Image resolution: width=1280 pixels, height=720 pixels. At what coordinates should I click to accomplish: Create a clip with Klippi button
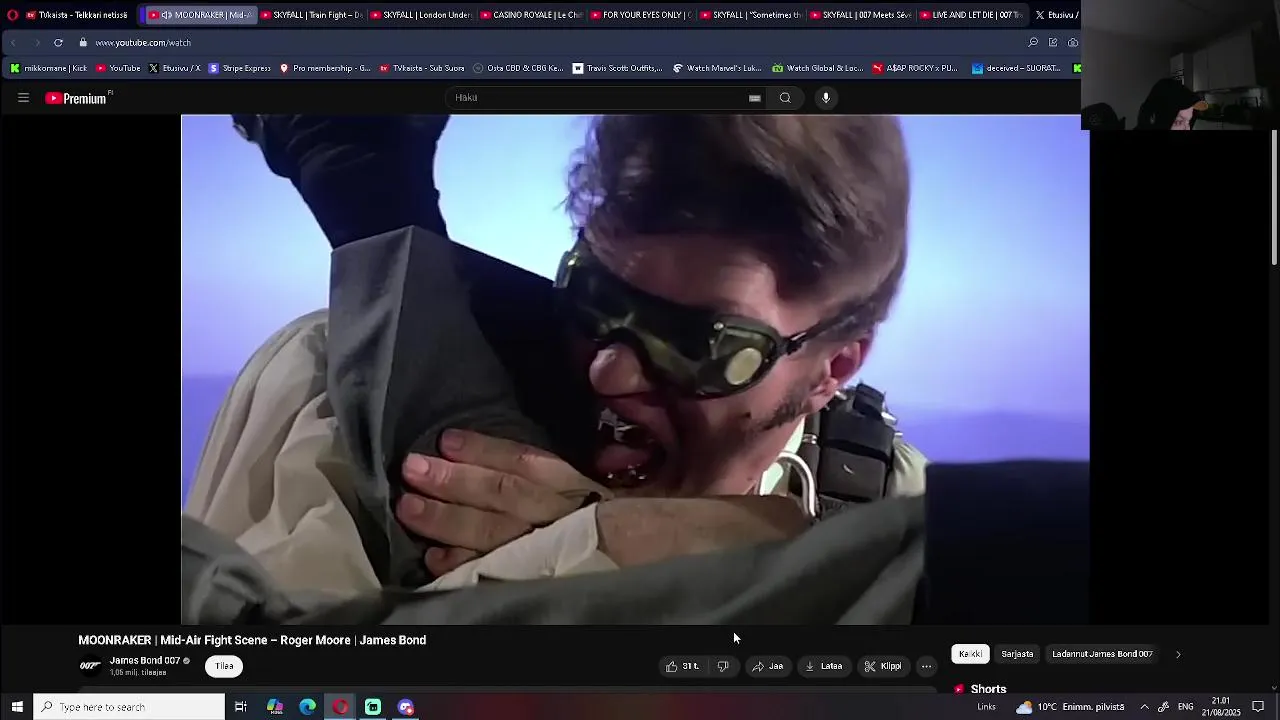[883, 666]
